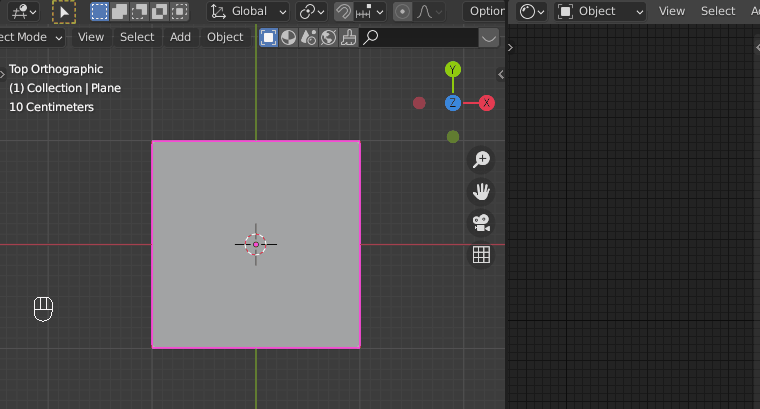Screen dimensions: 760x409
Task: Click the magnifier search field
Action: [x=419, y=37]
